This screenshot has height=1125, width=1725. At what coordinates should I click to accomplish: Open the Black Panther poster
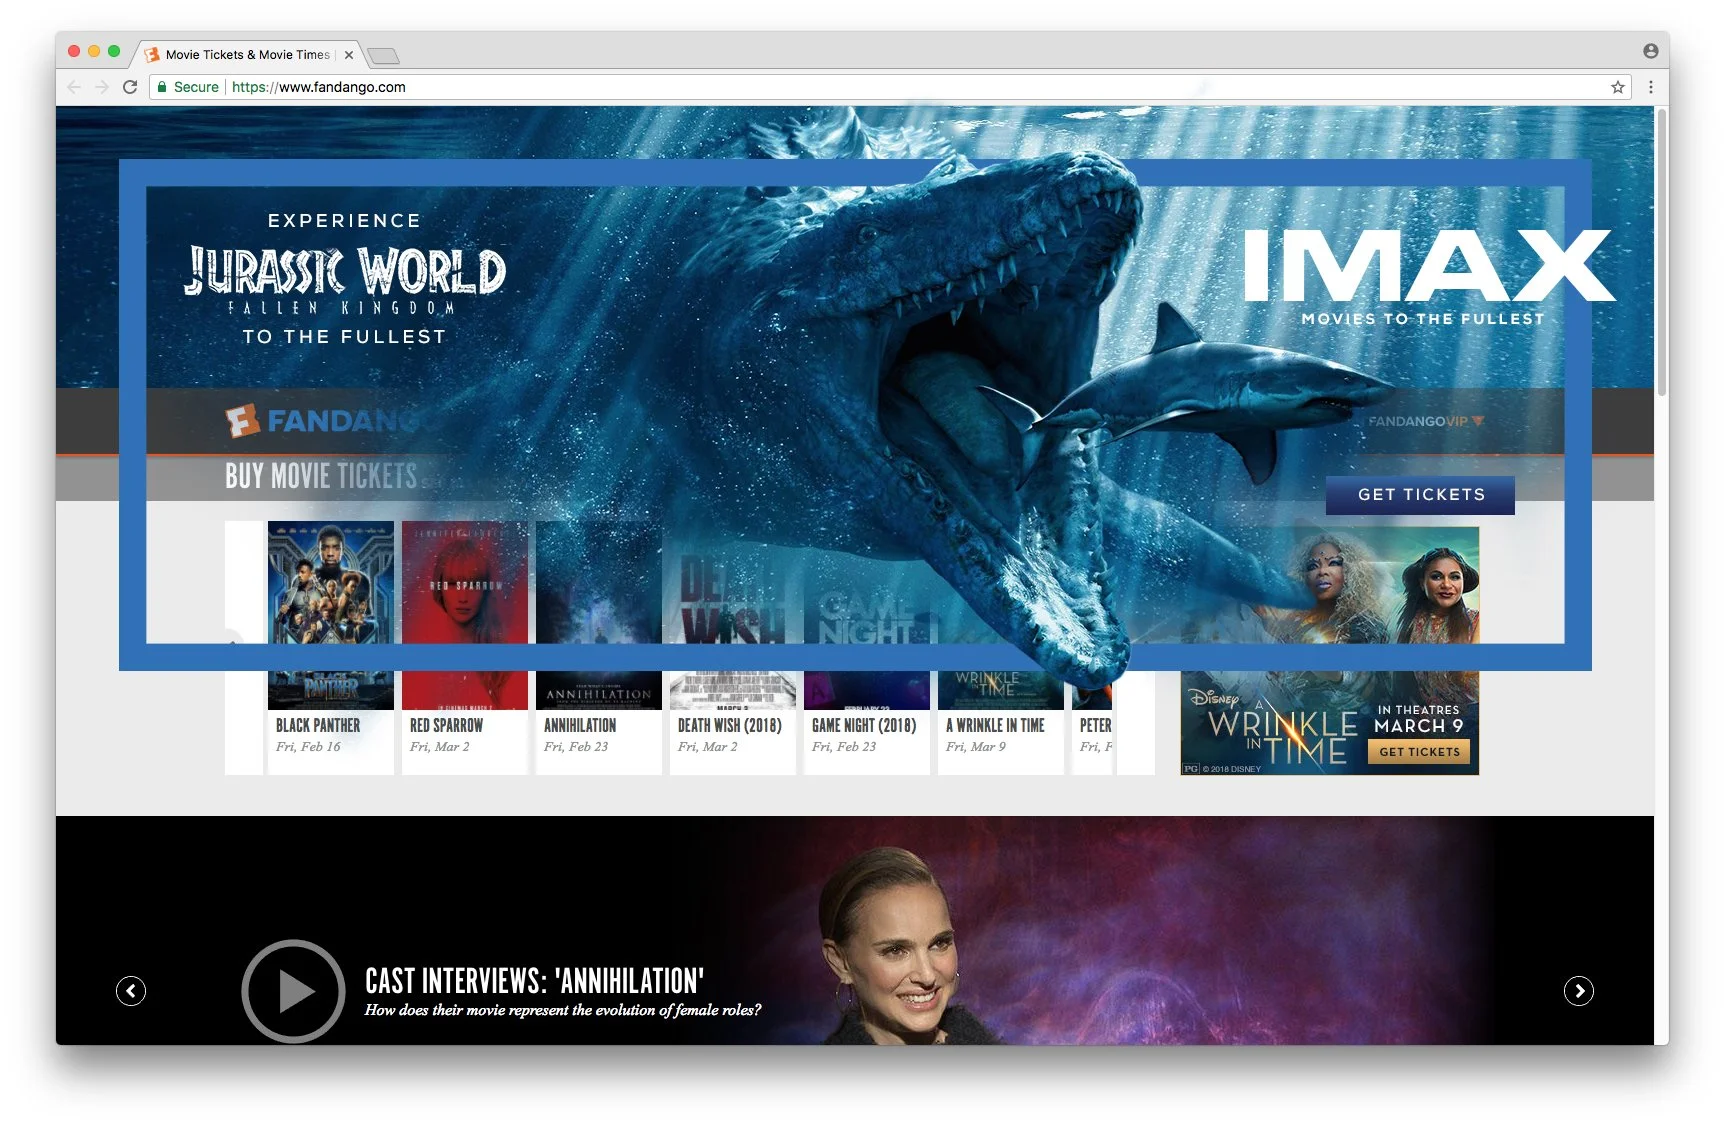click(331, 615)
